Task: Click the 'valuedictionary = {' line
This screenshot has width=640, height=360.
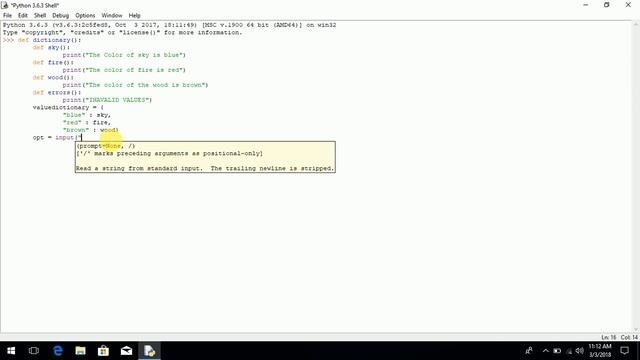Action: click(x=68, y=107)
